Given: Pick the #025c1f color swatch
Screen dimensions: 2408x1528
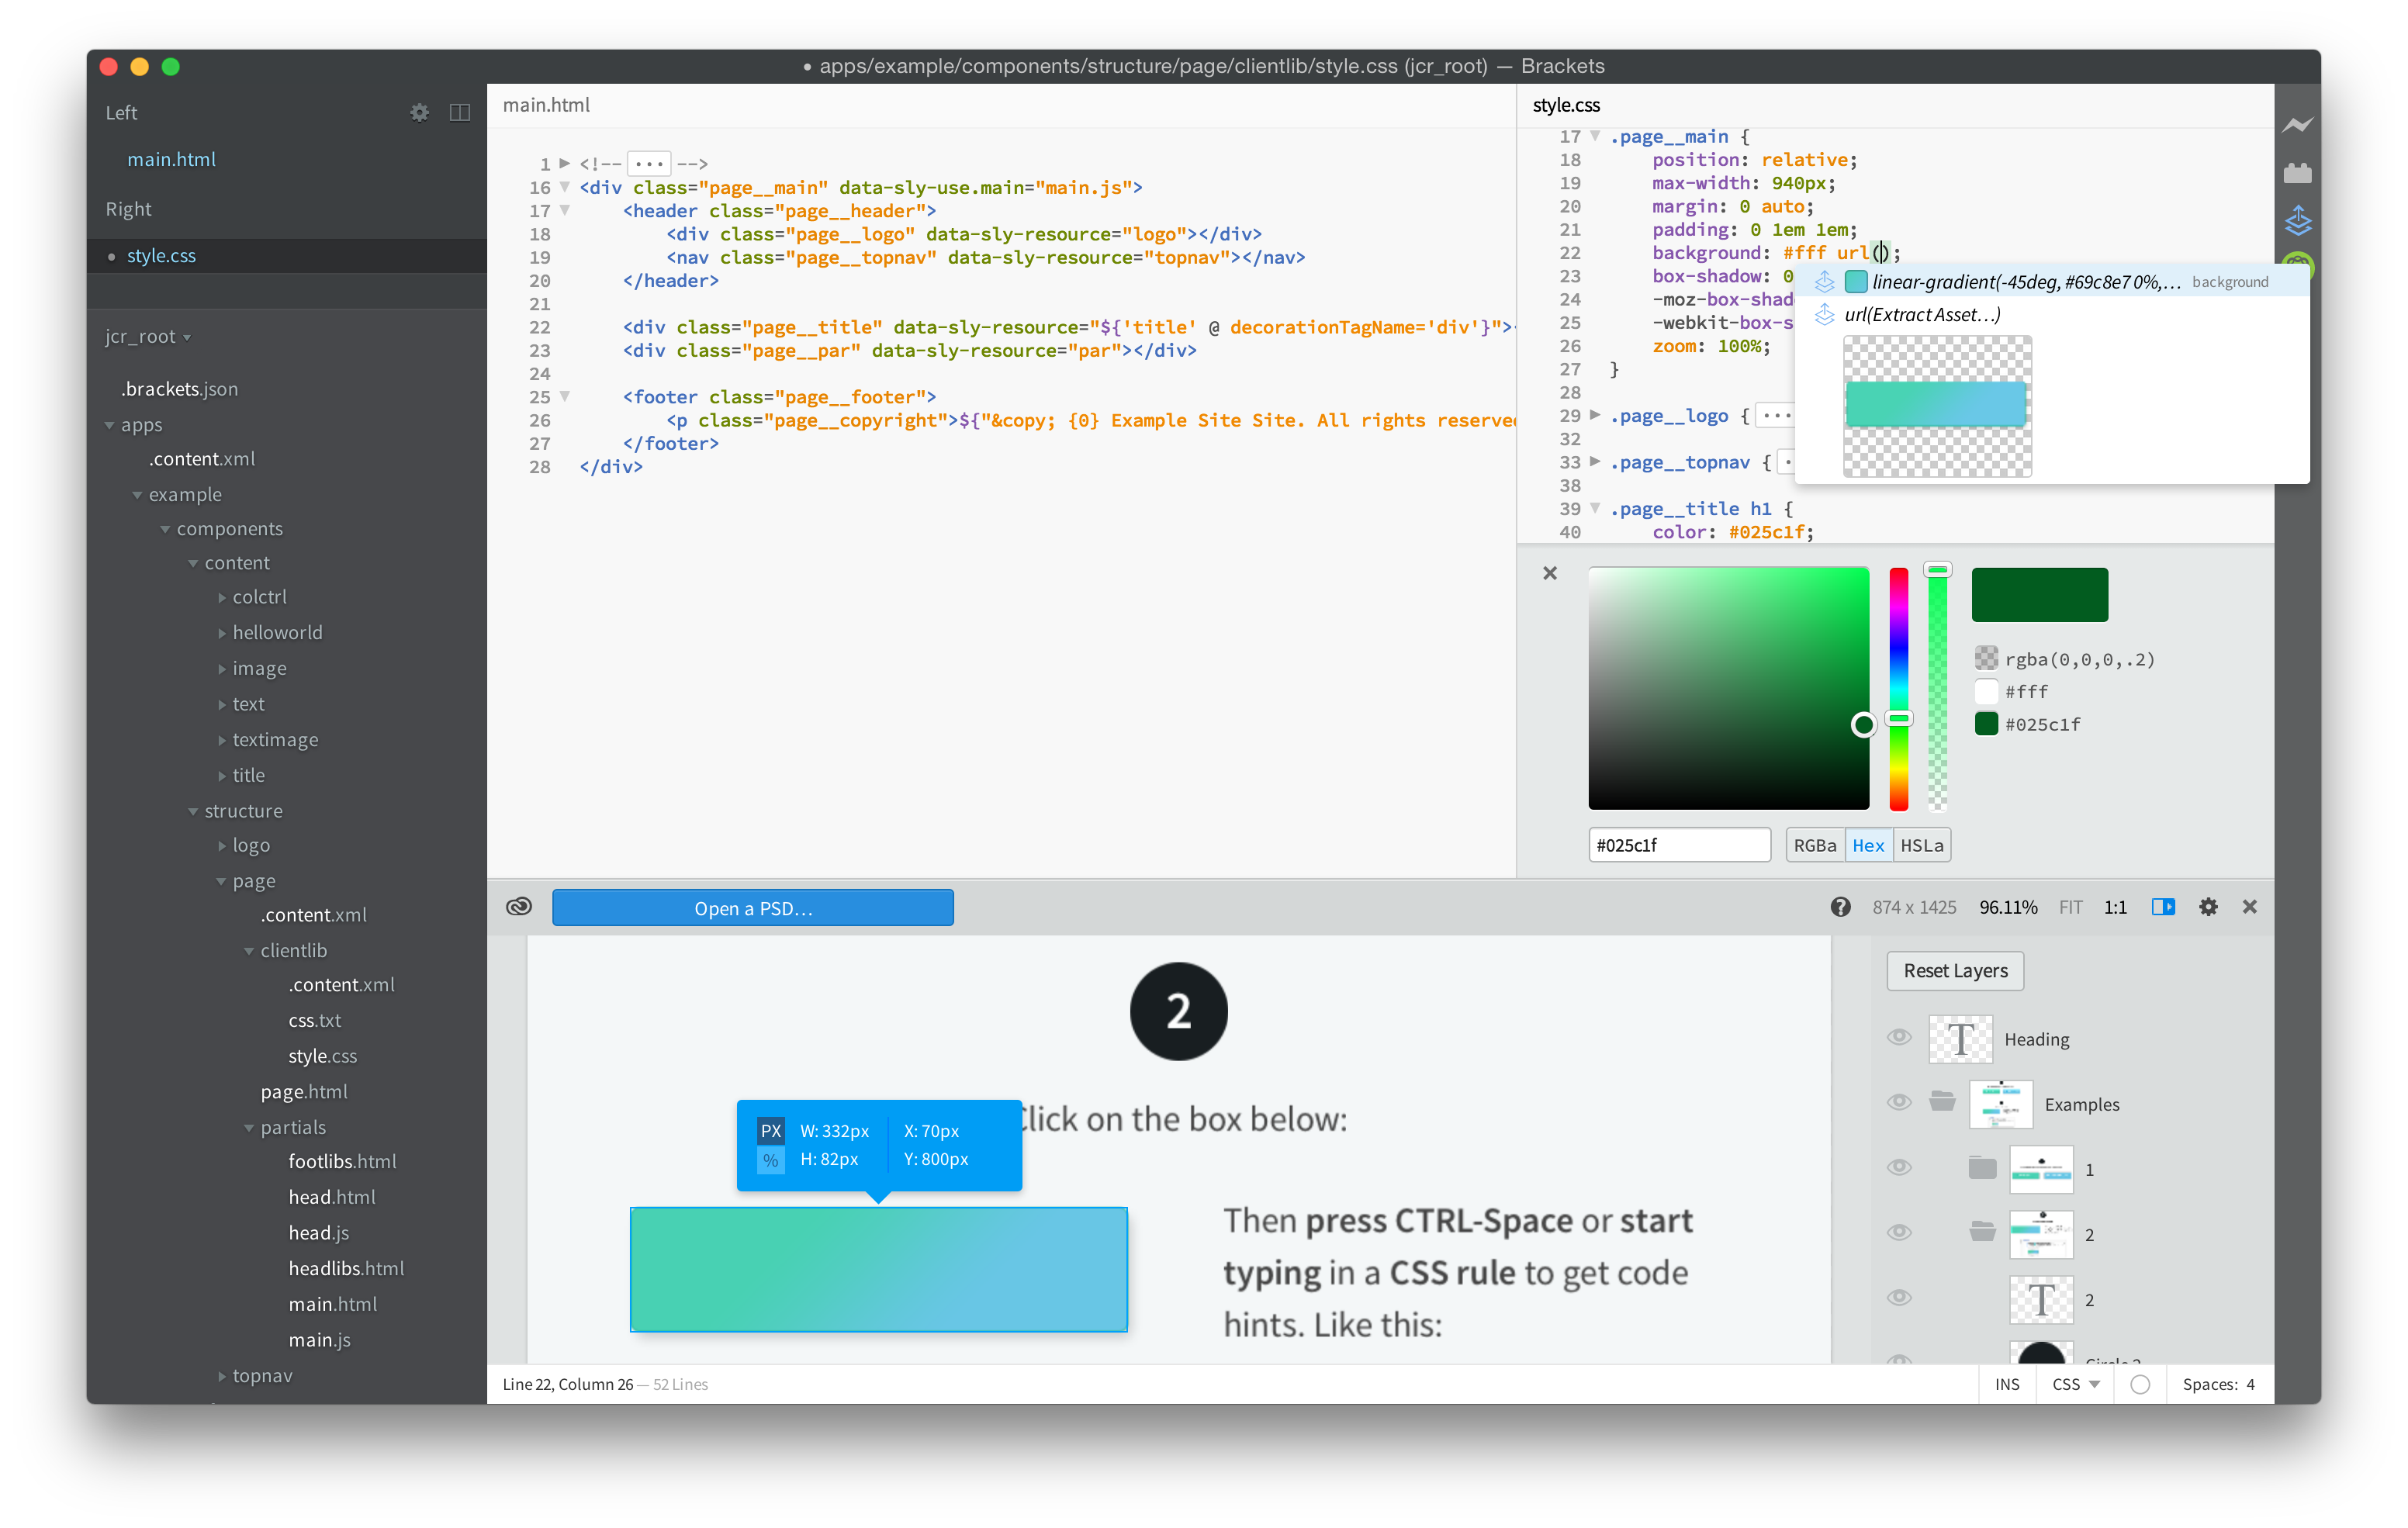Looking at the screenshot, I should 1986,724.
